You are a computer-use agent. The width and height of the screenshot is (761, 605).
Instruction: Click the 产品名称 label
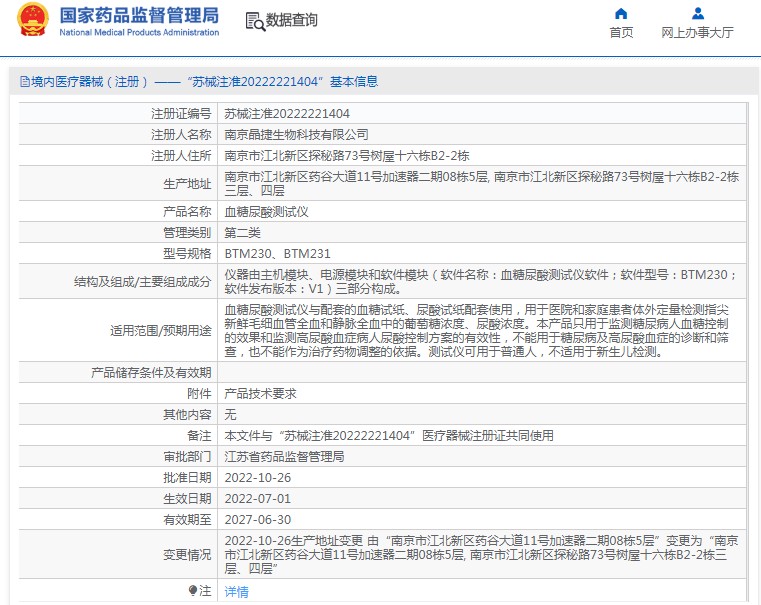(x=187, y=212)
